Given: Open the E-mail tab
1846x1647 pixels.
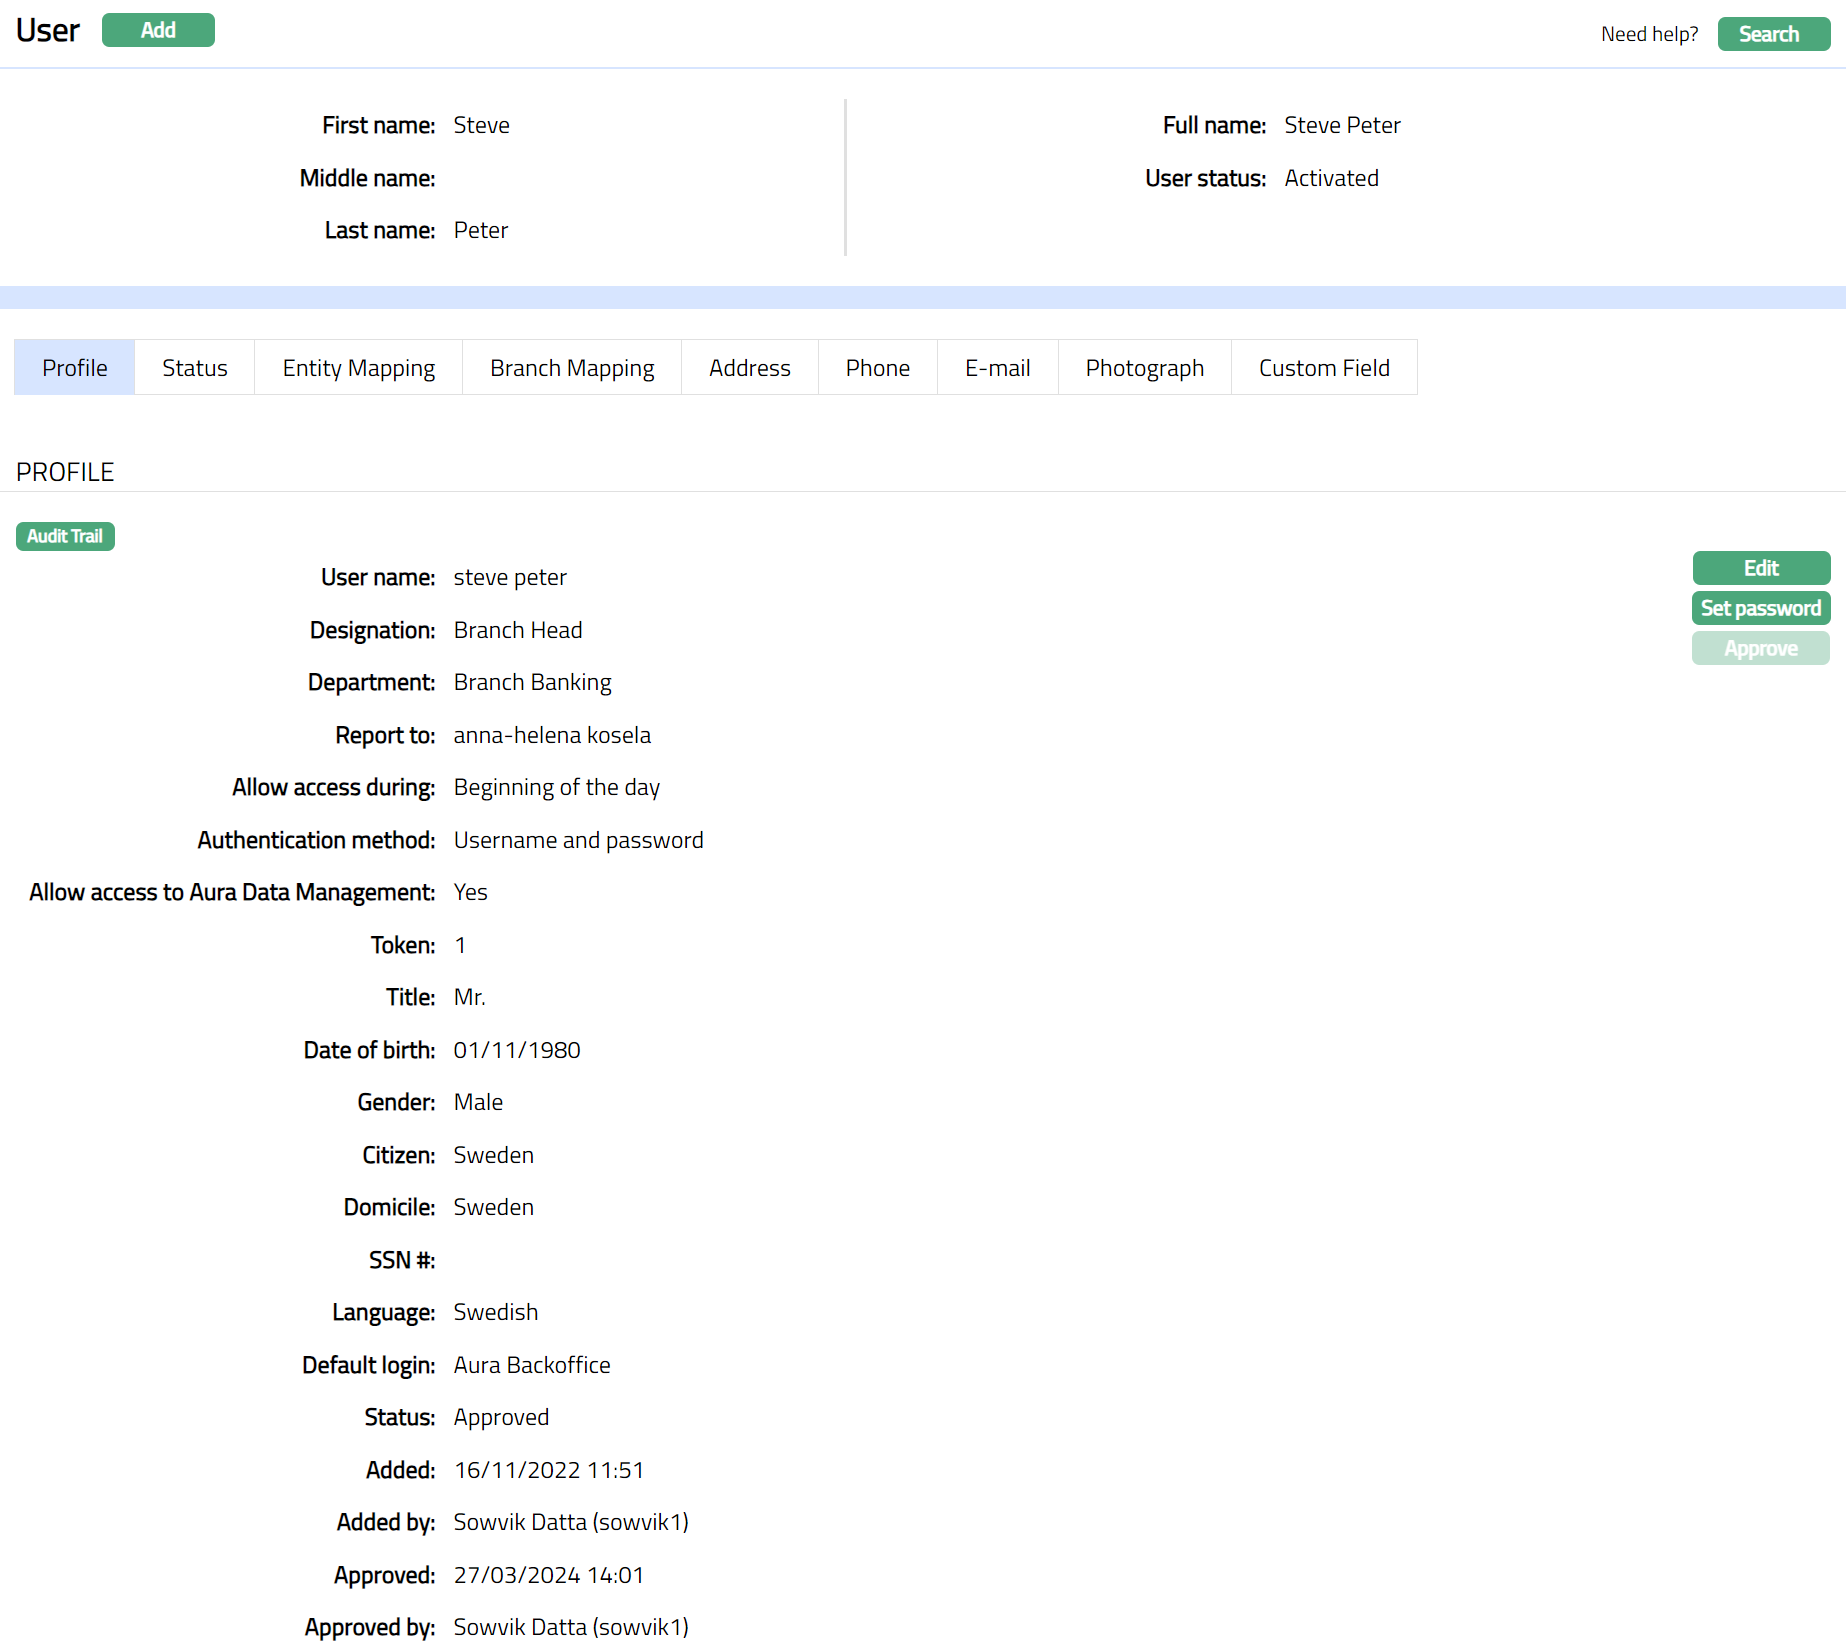Looking at the screenshot, I should click(x=998, y=368).
